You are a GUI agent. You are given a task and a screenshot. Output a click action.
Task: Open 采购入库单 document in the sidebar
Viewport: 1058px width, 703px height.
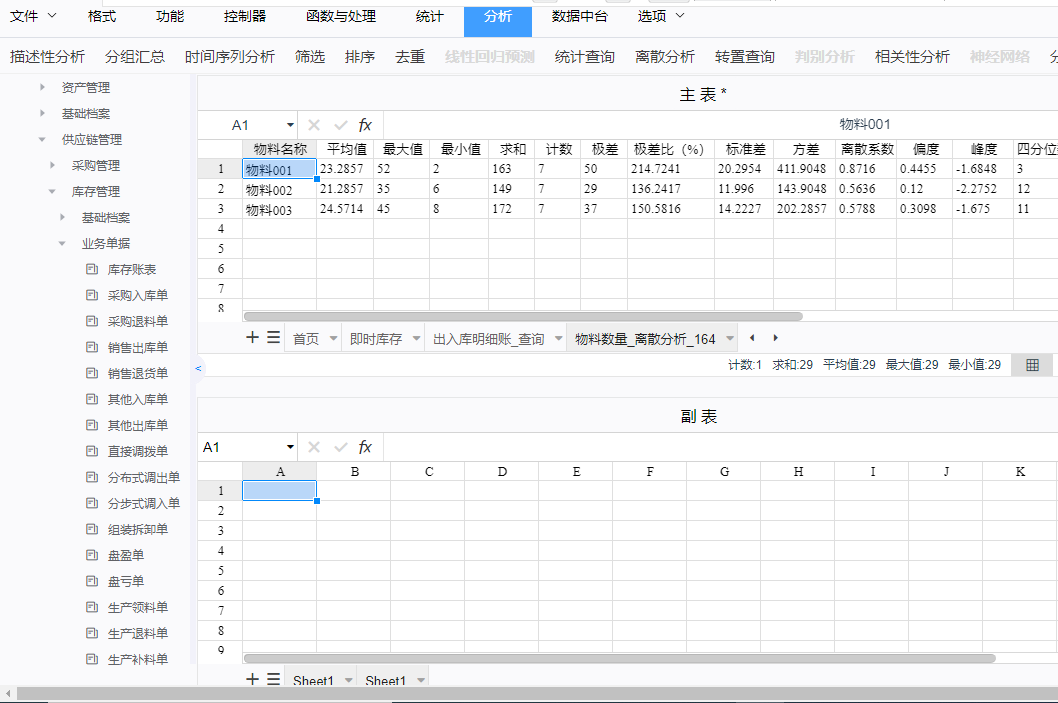[137, 295]
